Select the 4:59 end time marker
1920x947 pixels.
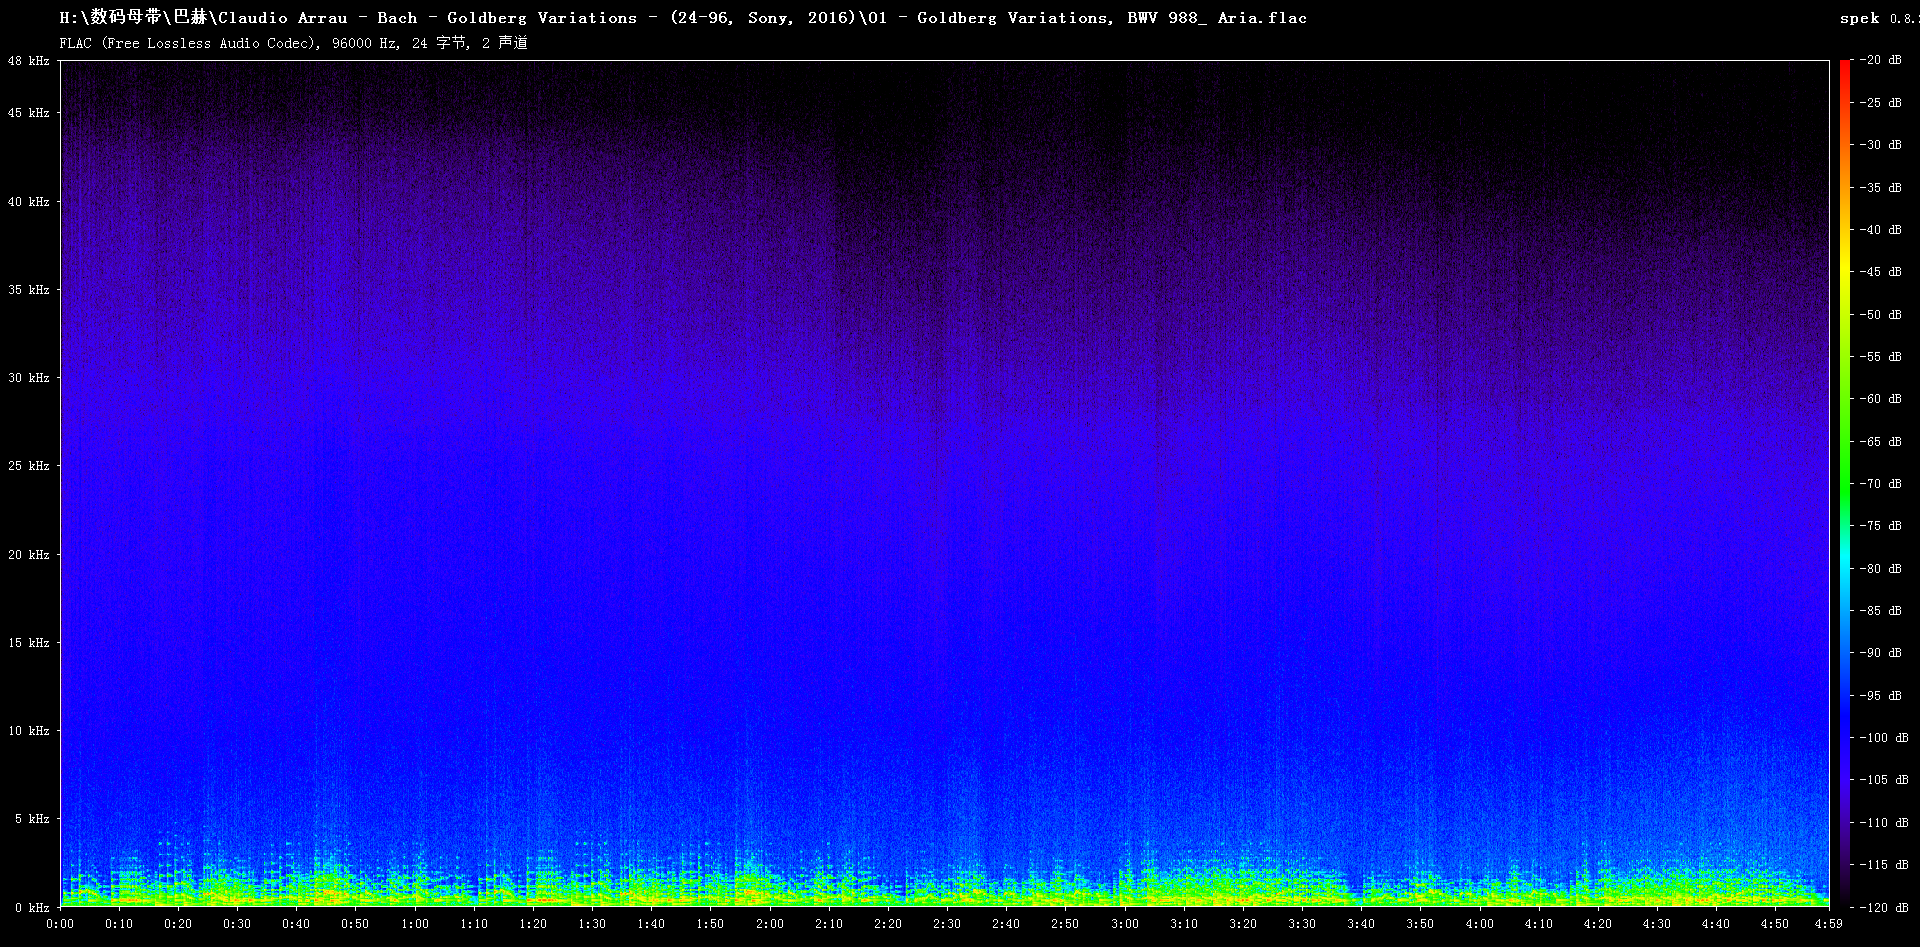click(x=1828, y=924)
